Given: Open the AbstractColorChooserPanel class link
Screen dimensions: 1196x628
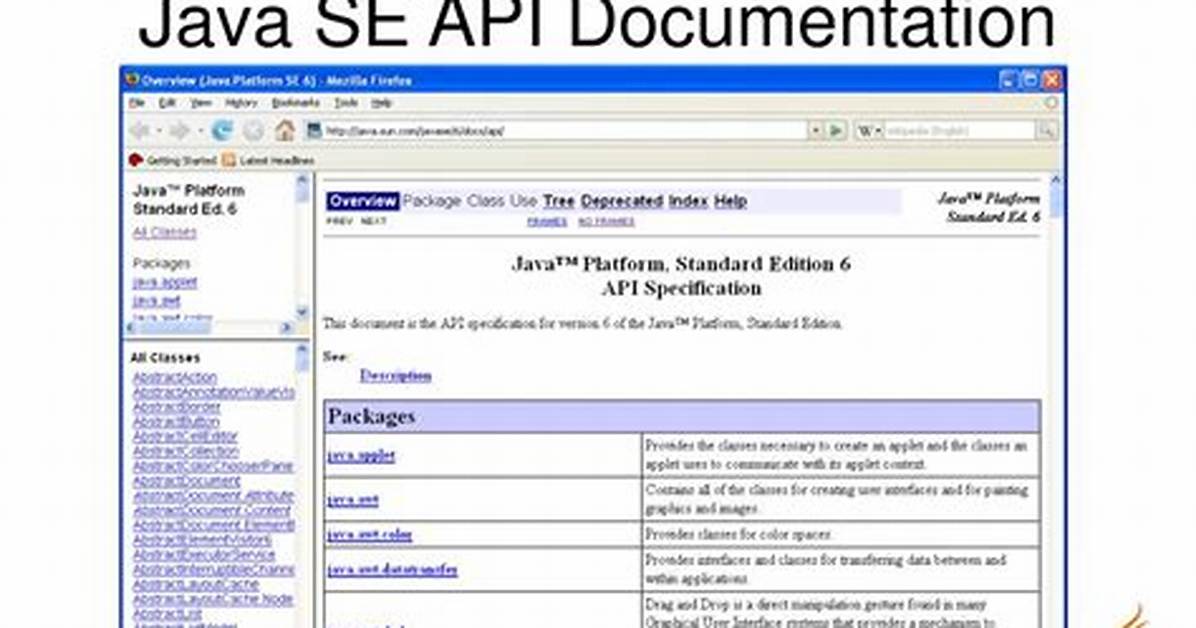Looking at the screenshot, I should click(x=213, y=466).
